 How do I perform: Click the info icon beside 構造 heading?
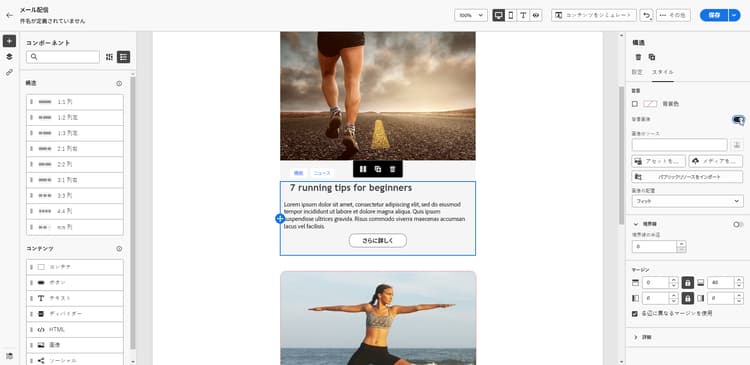point(119,83)
